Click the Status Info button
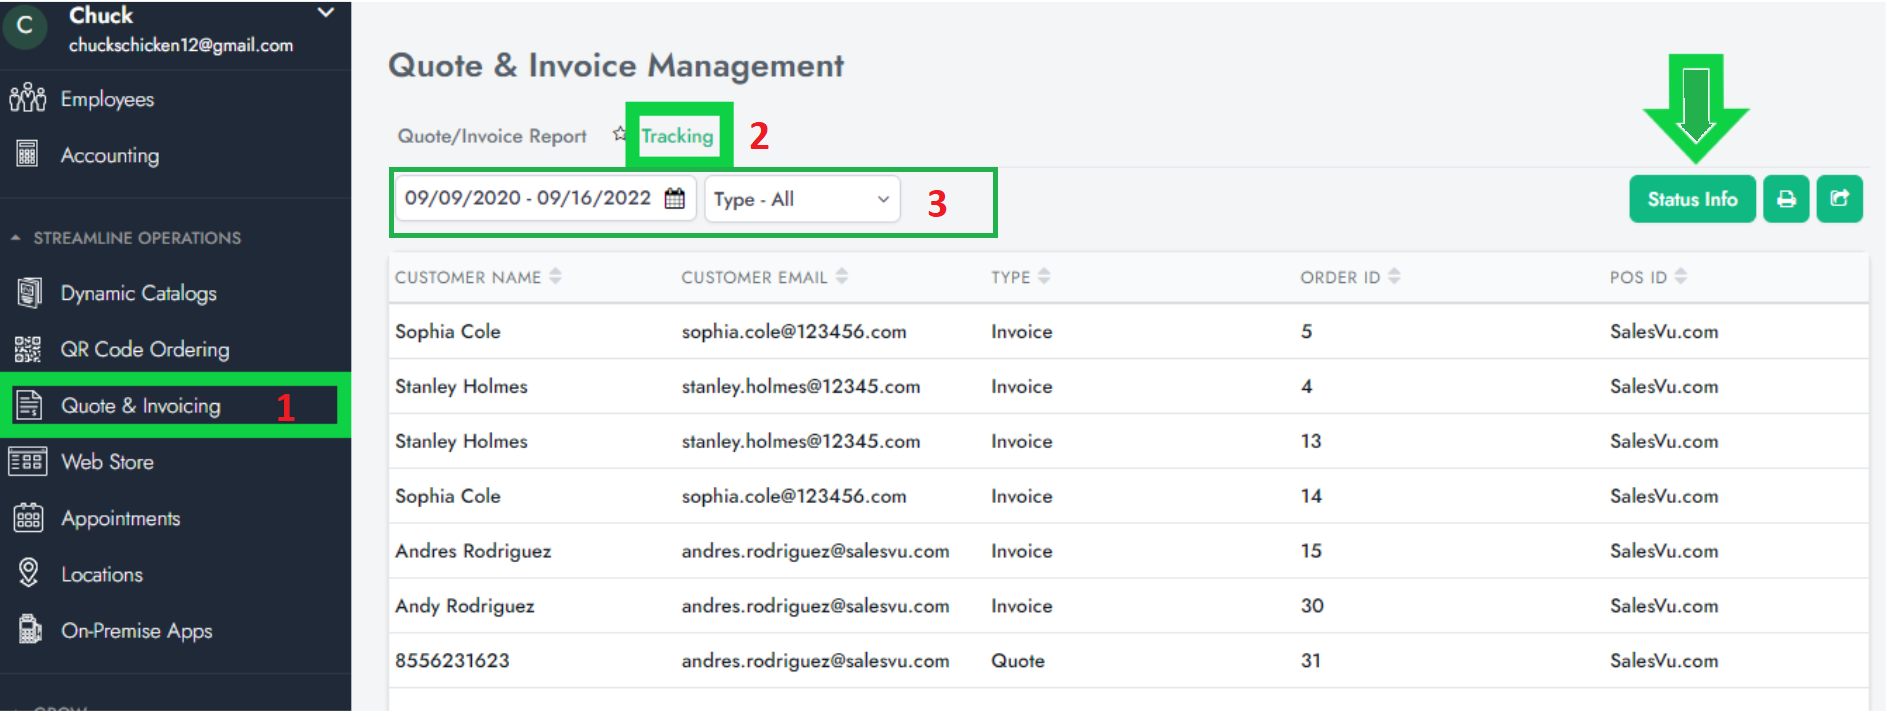This screenshot has height=717, width=1887. (x=1691, y=199)
